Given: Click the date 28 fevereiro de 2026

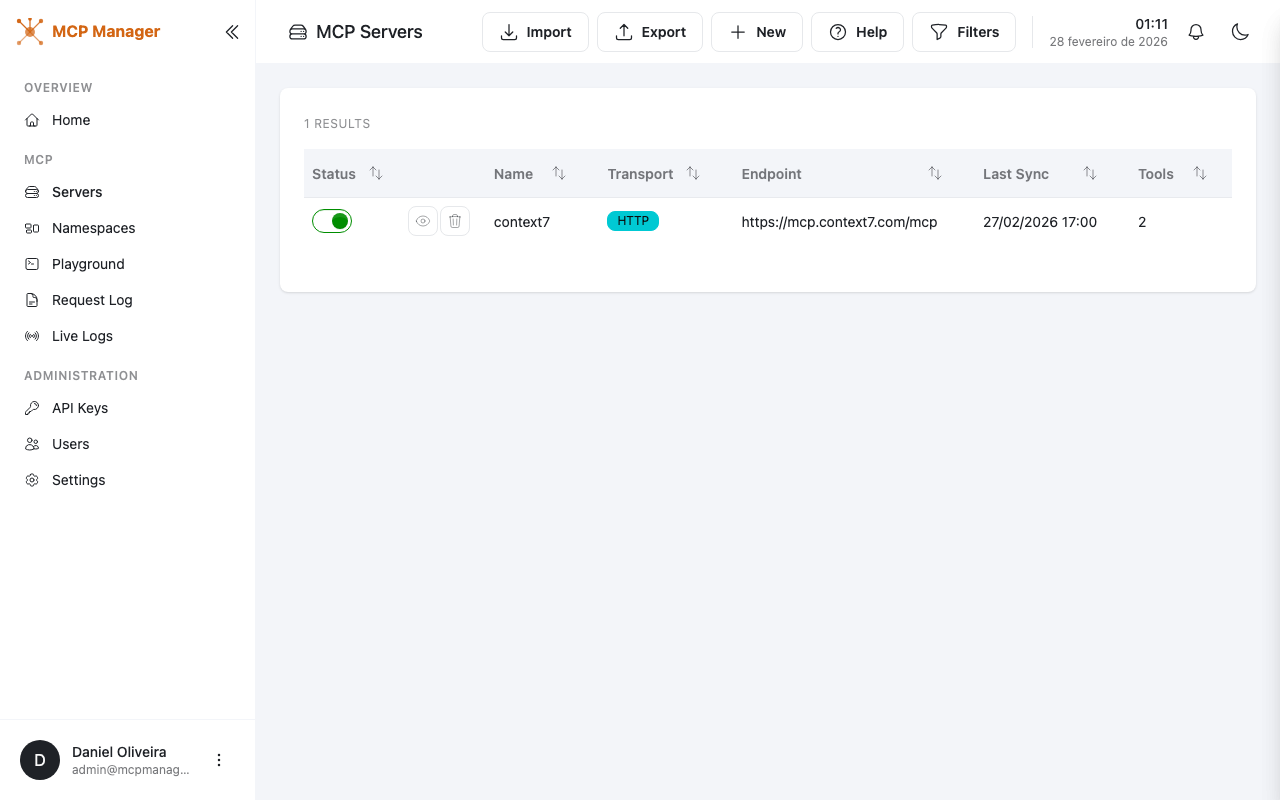Looking at the screenshot, I should point(1108,42).
